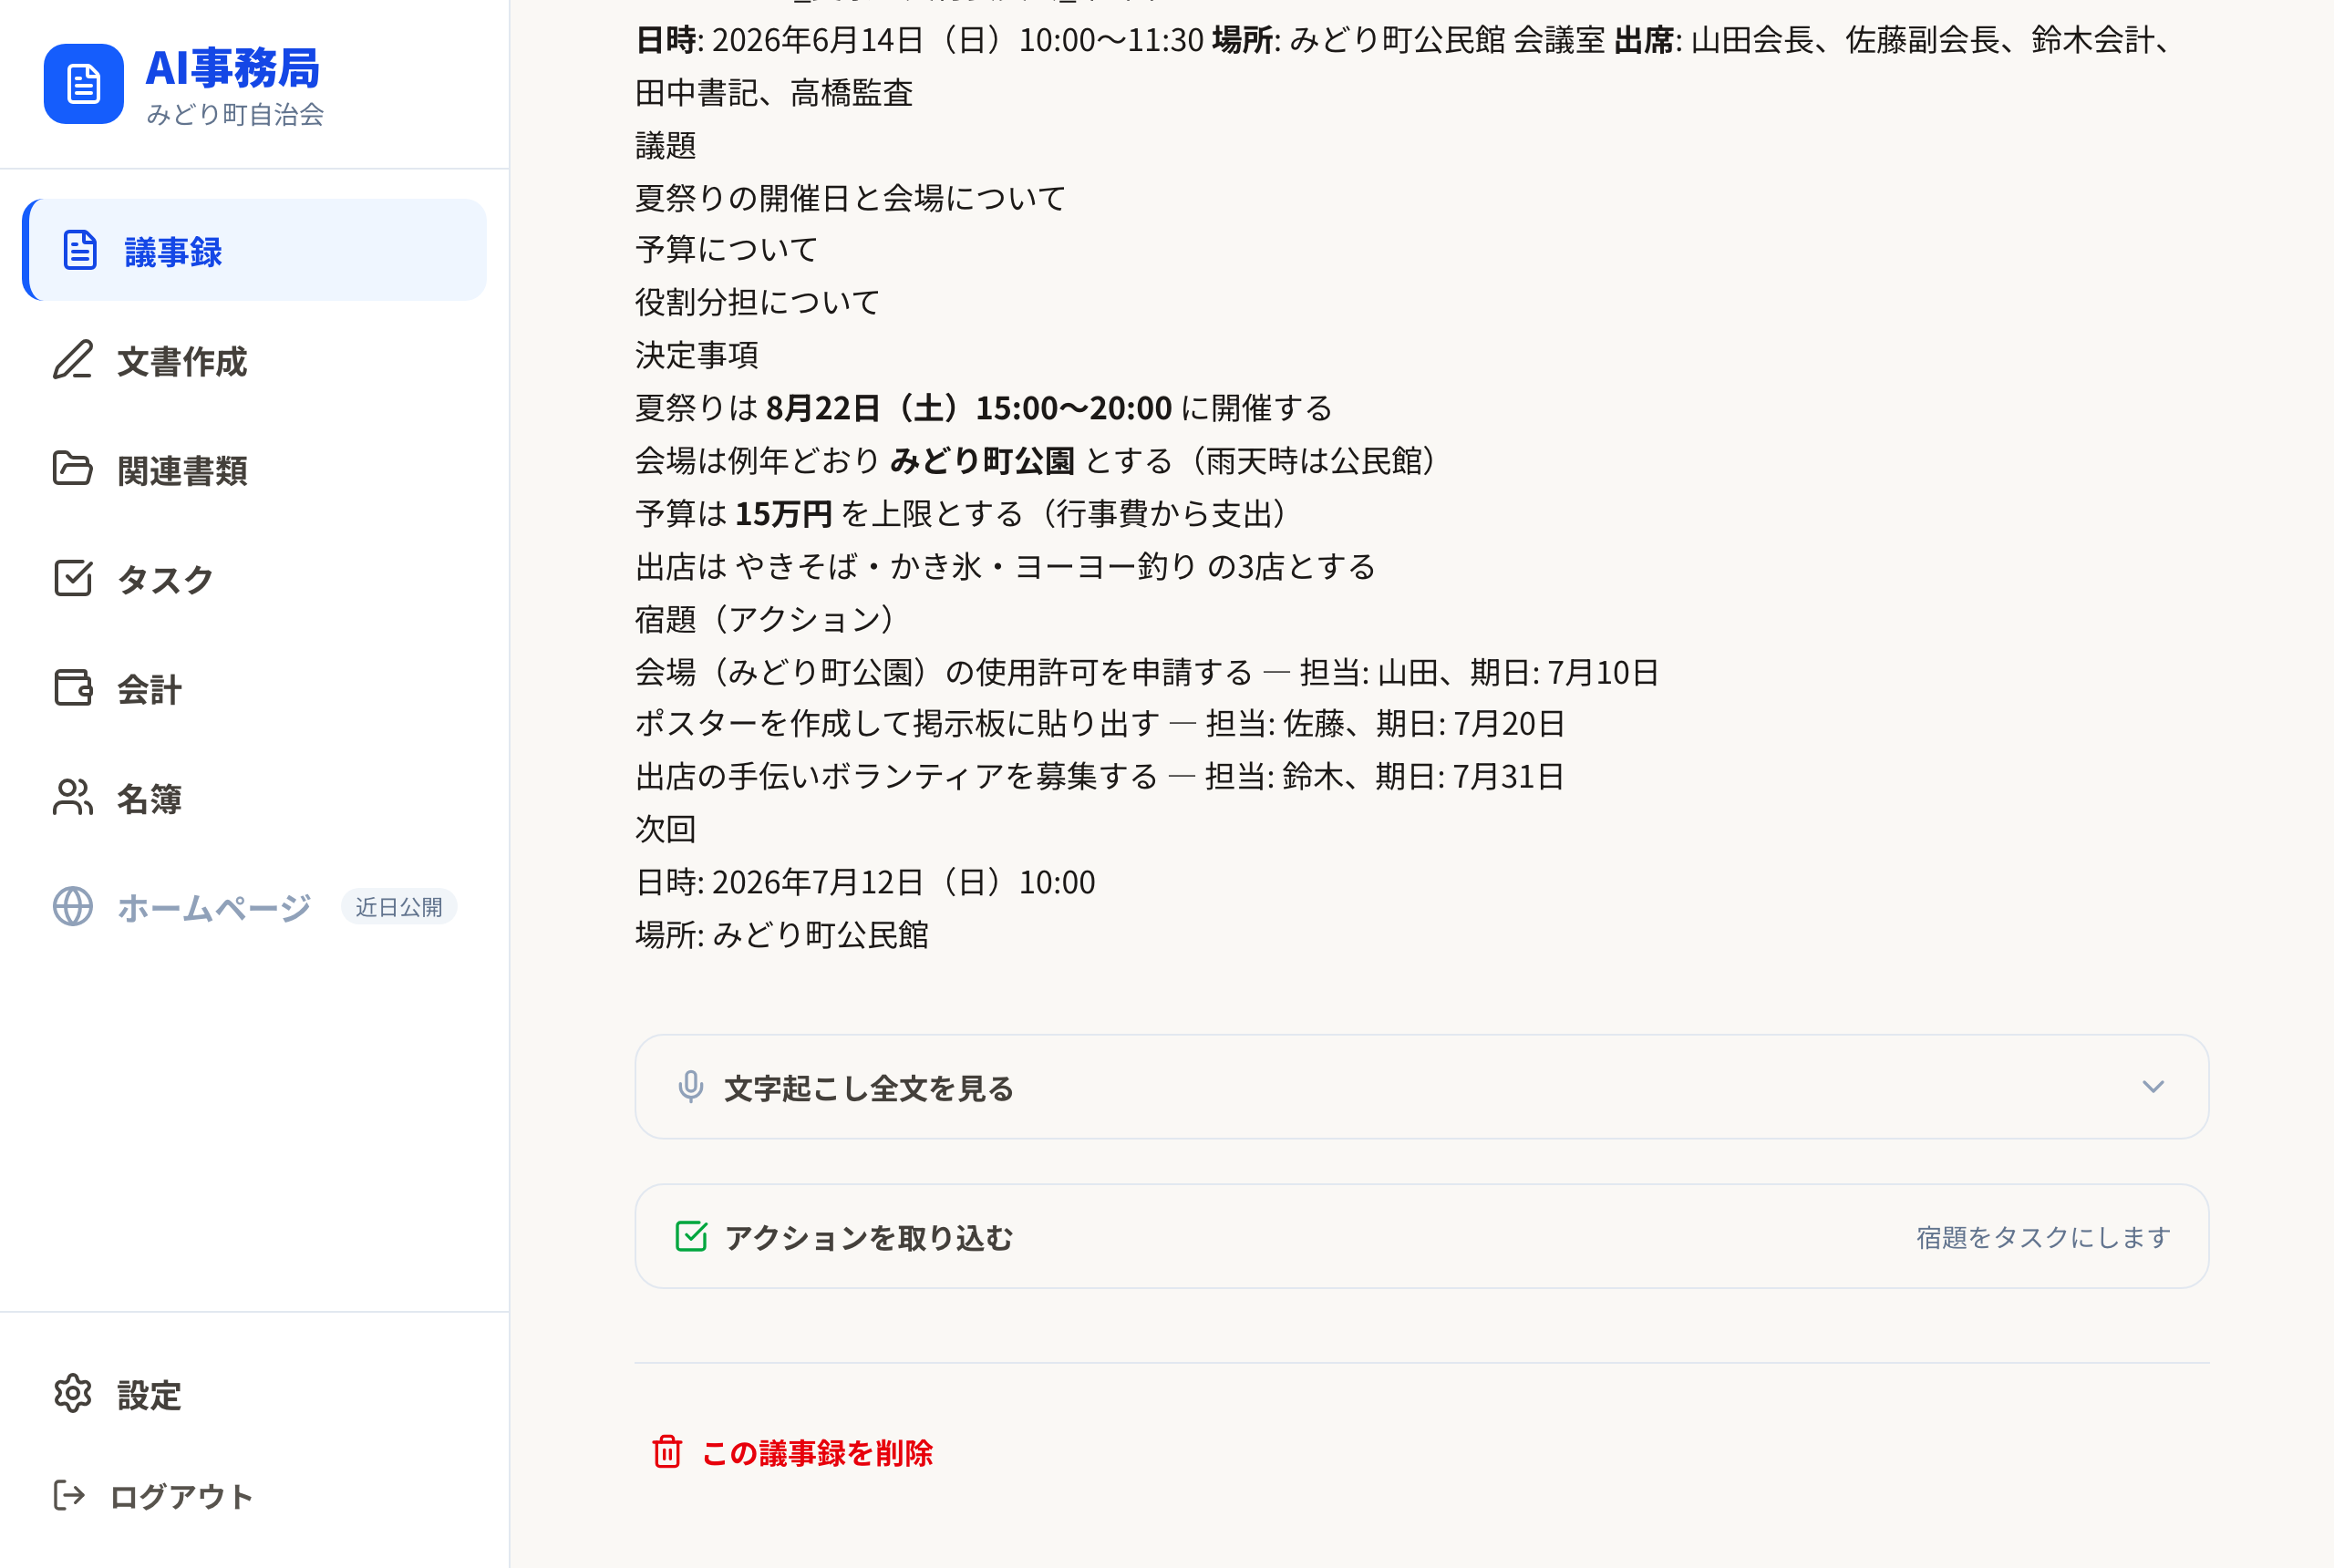Click the ログアウト exit arrow icon
The width and height of the screenshot is (2334, 1568).
click(x=69, y=1496)
